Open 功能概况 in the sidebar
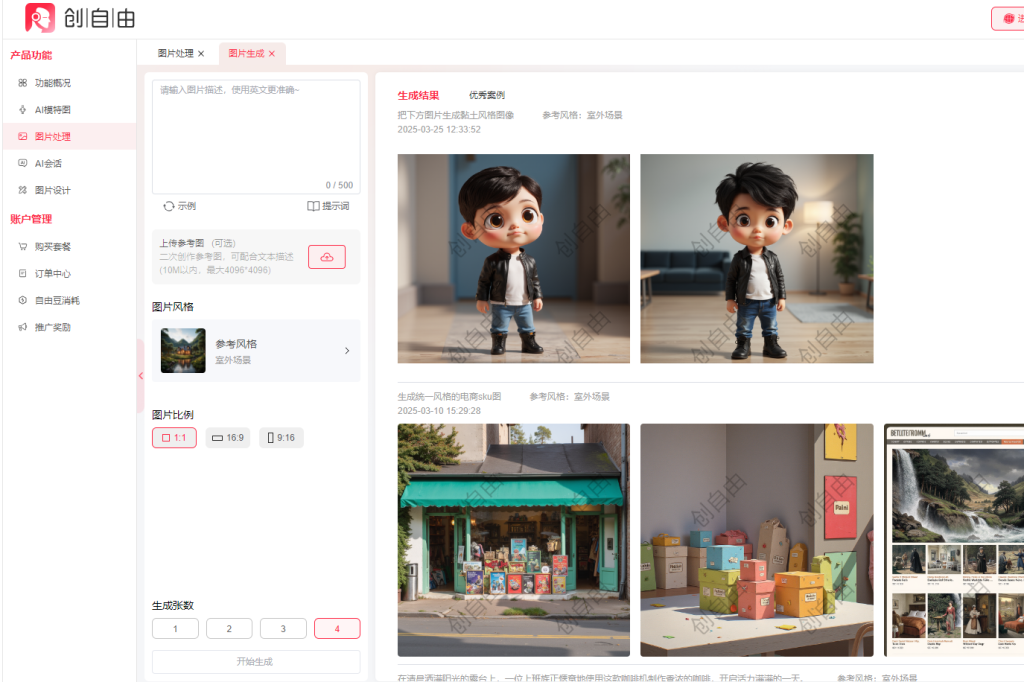This screenshot has height=682, width=1024. (52, 83)
